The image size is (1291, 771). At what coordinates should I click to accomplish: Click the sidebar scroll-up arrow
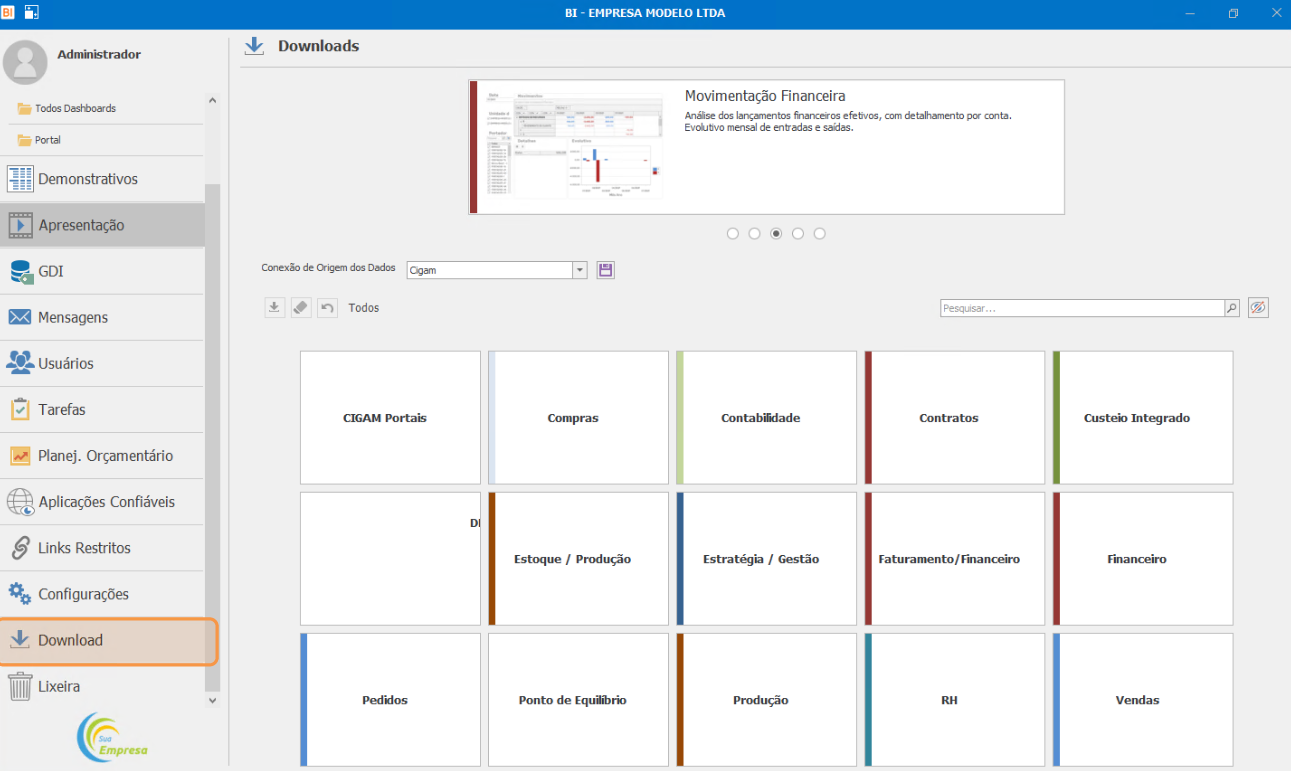(211, 100)
